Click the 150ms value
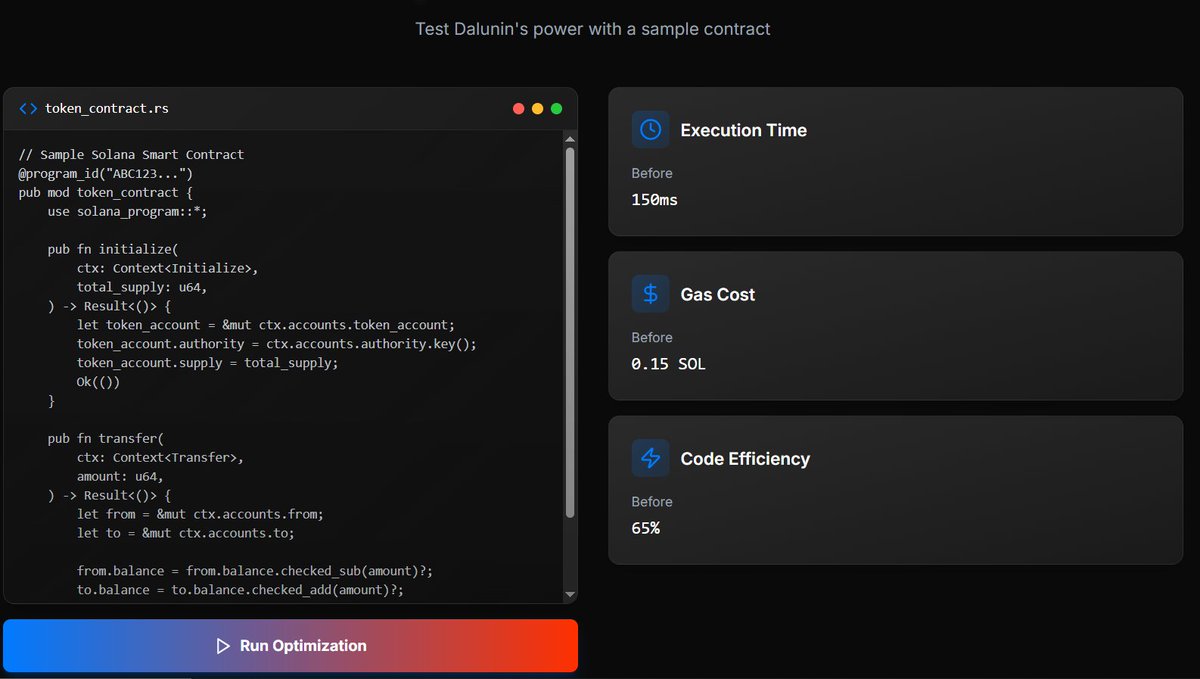Screen dimensions: 1200x679 coord(654,200)
